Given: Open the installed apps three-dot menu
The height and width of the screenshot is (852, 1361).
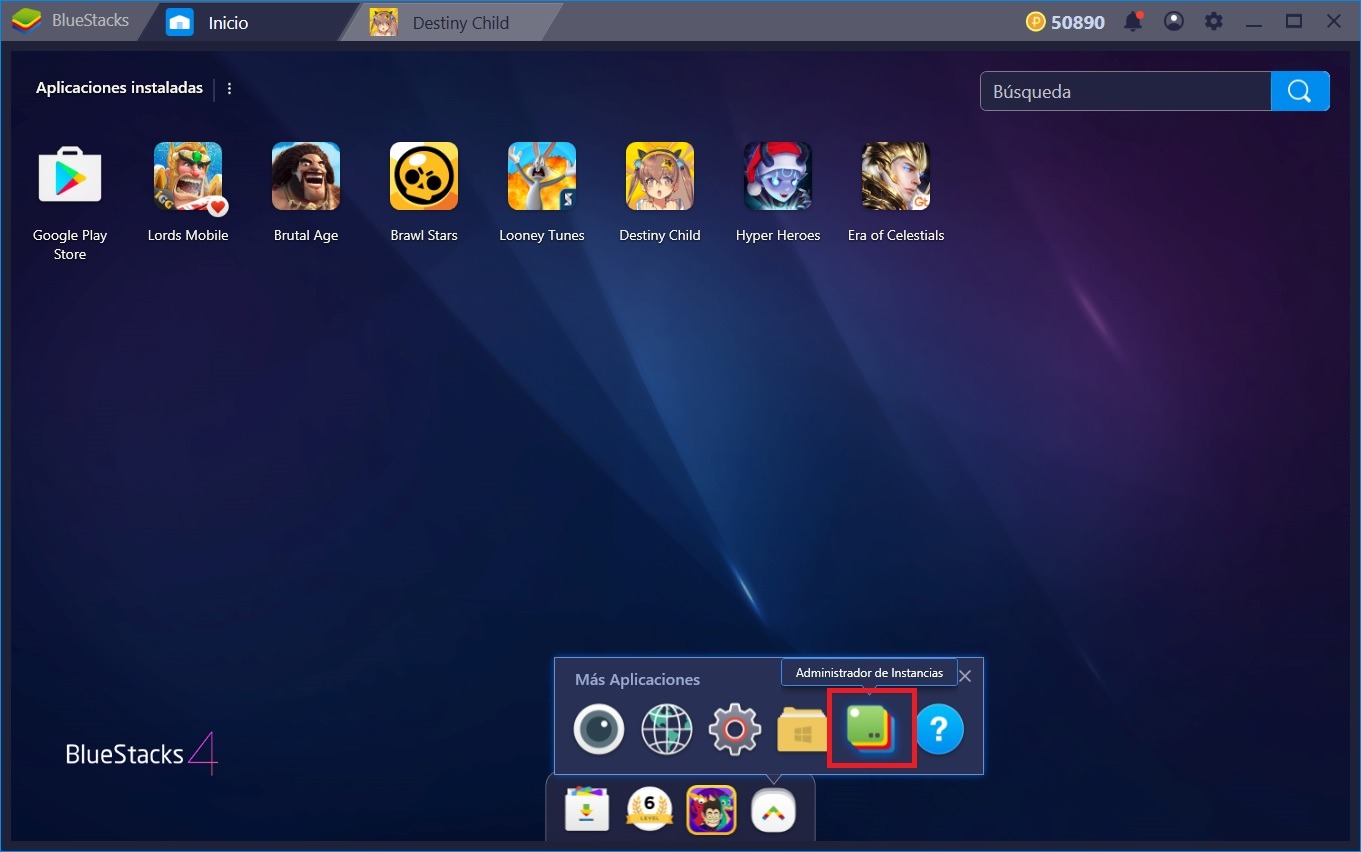Looking at the screenshot, I should tap(229, 88).
